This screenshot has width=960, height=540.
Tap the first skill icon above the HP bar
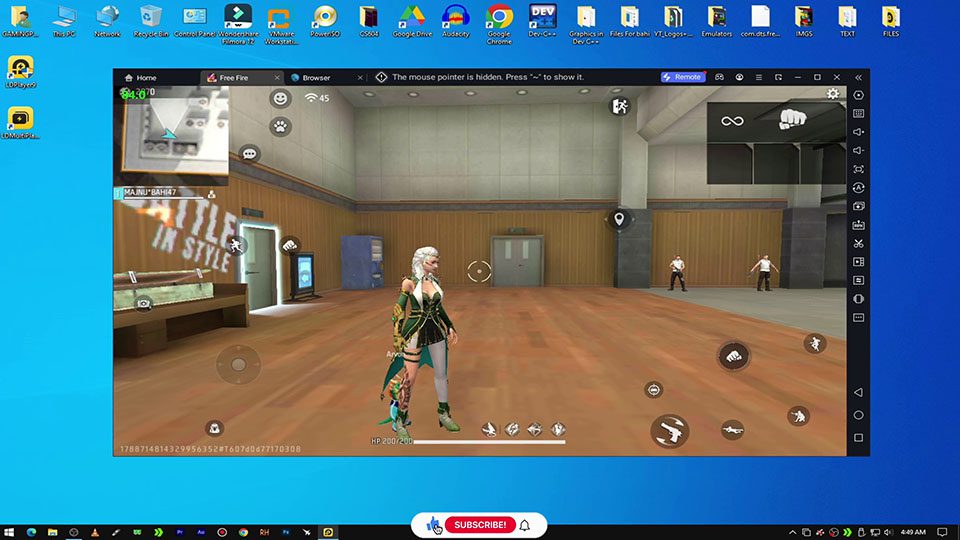pyautogui.click(x=489, y=429)
